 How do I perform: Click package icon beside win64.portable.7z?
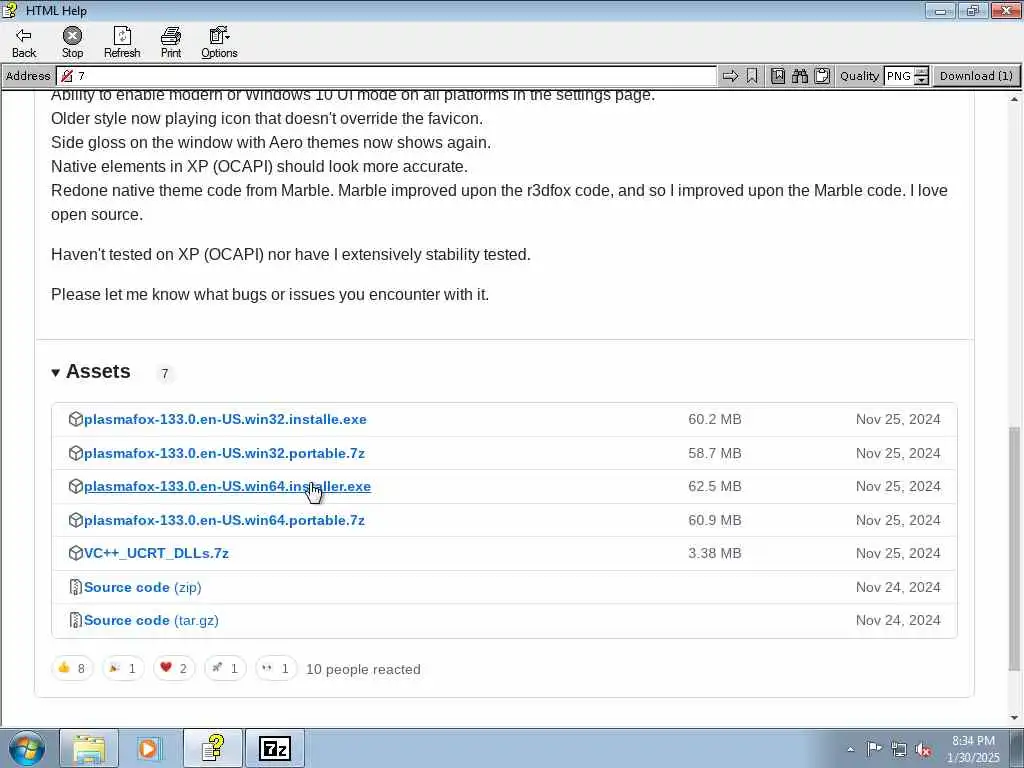(x=76, y=520)
